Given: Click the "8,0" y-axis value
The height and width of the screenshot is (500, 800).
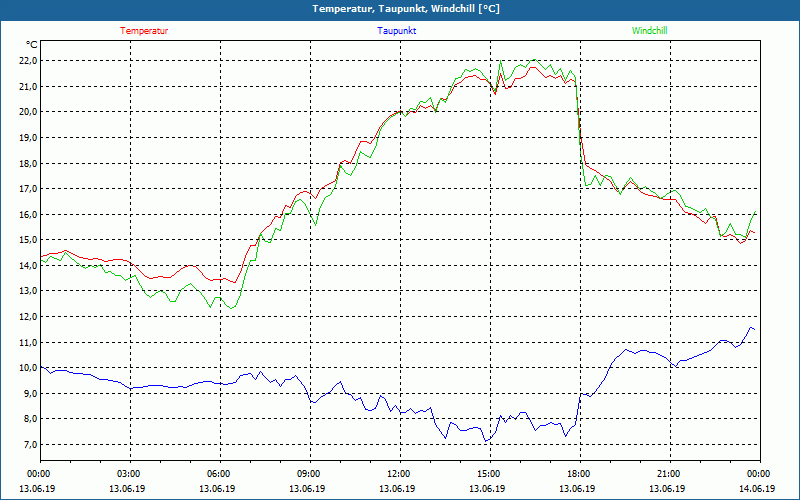Looking at the screenshot, I should coord(31,419).
